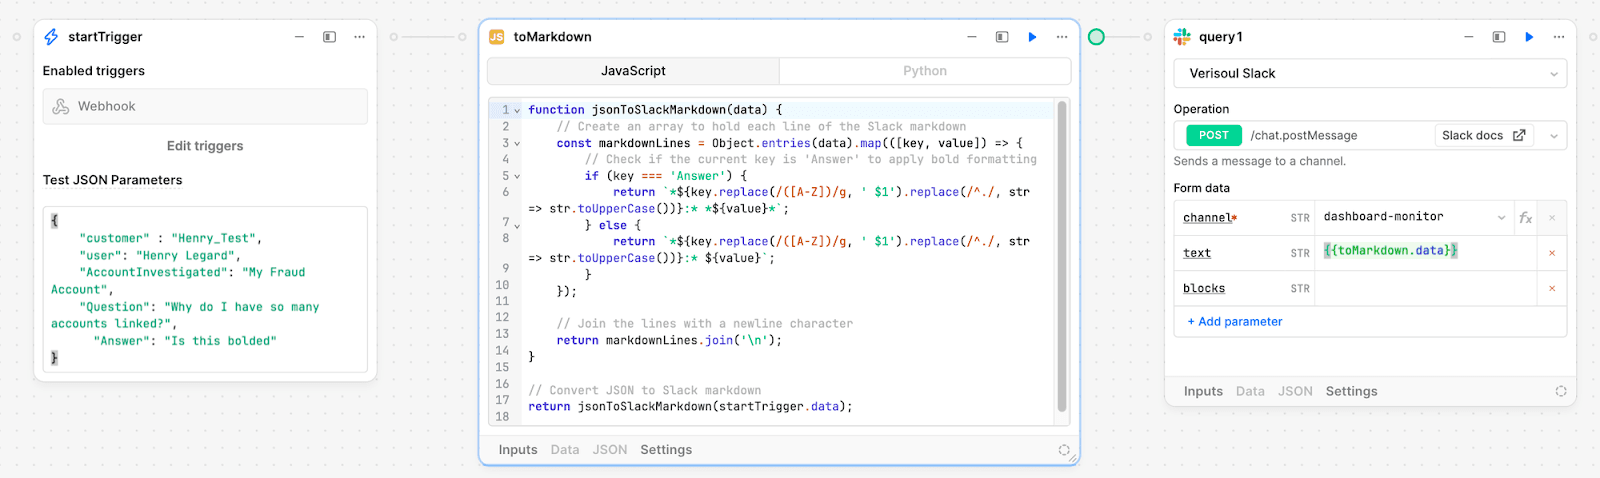Remove the text parameter with red x
Screen dimensions: 1600x478
[1551, 253]
